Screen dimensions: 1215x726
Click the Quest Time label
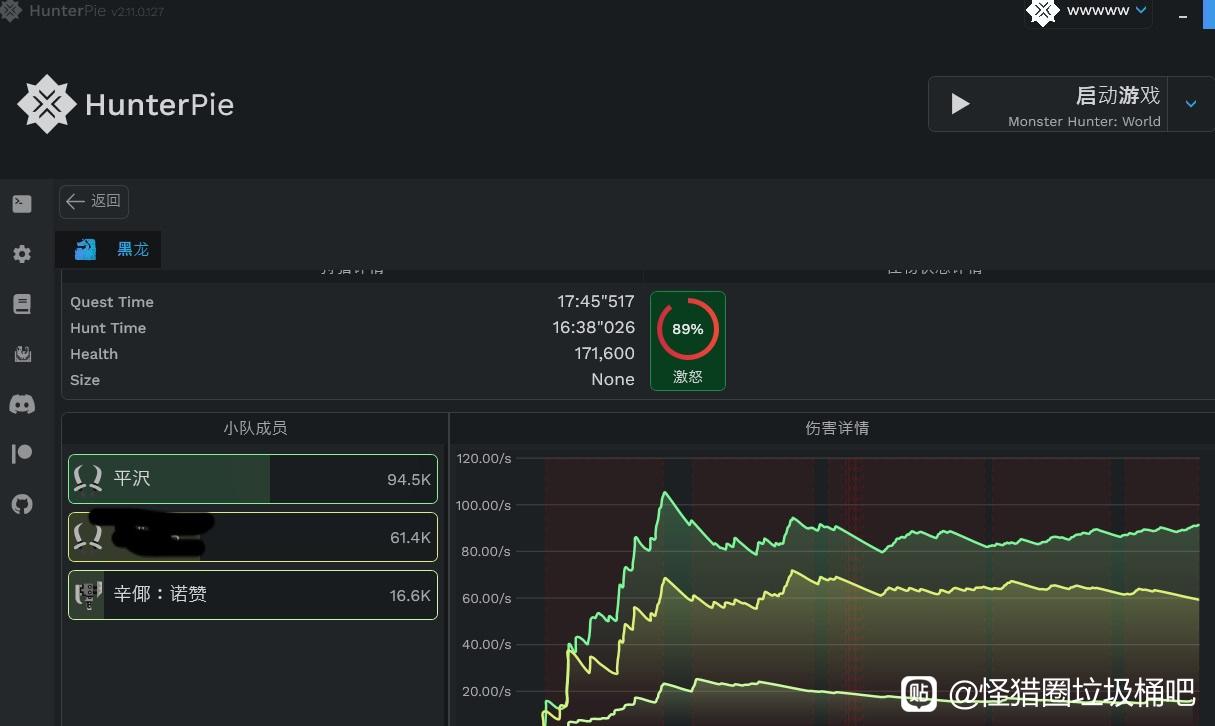coord(112,302)
